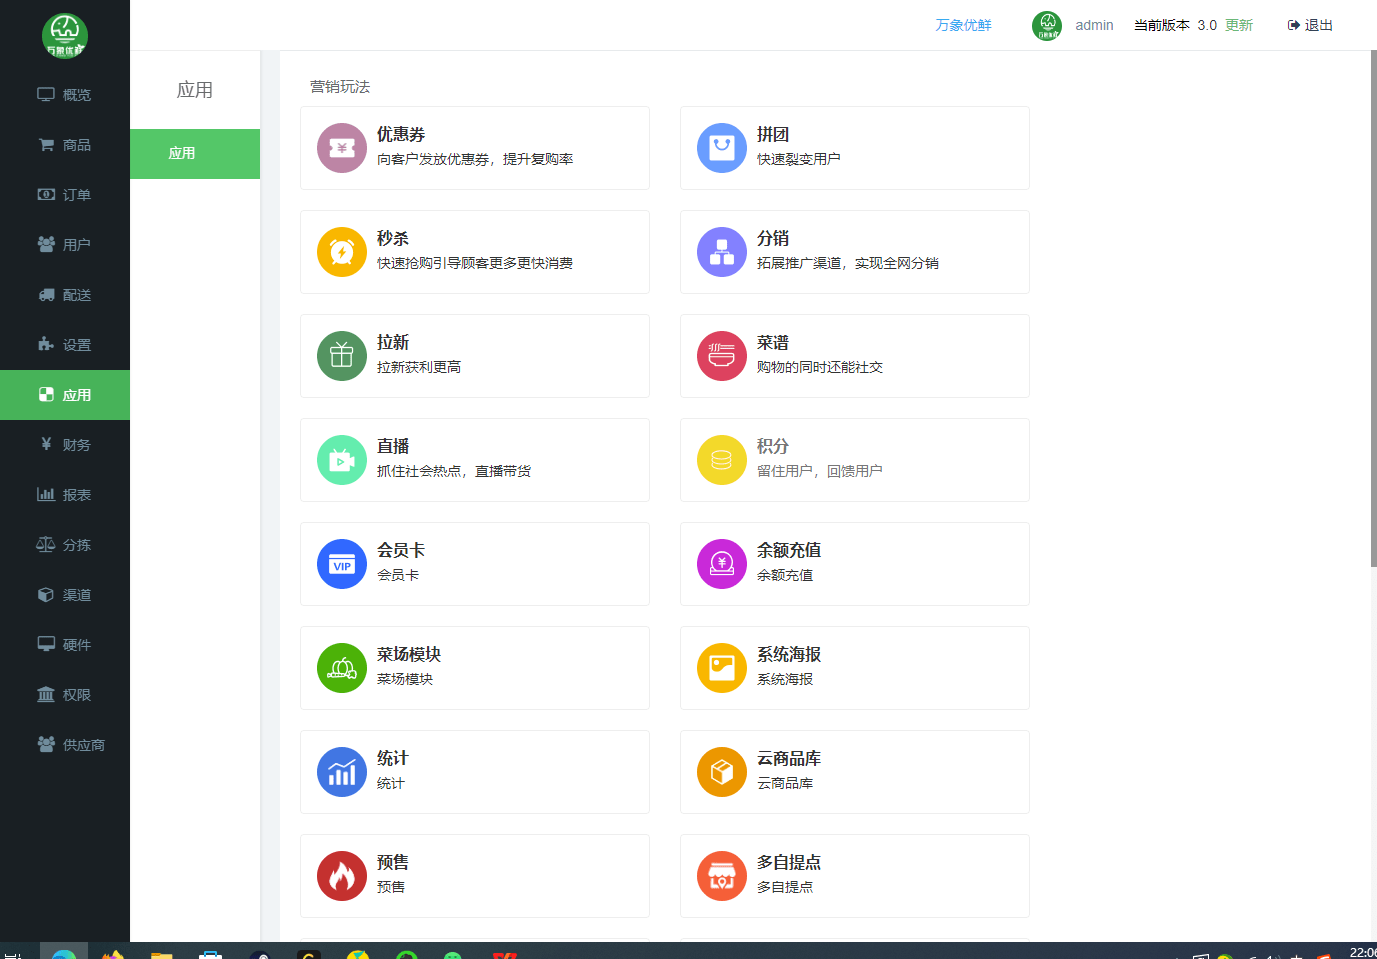Open the 优惠券 coupon app icon
1377x959 pixels.
click(342, 148)
